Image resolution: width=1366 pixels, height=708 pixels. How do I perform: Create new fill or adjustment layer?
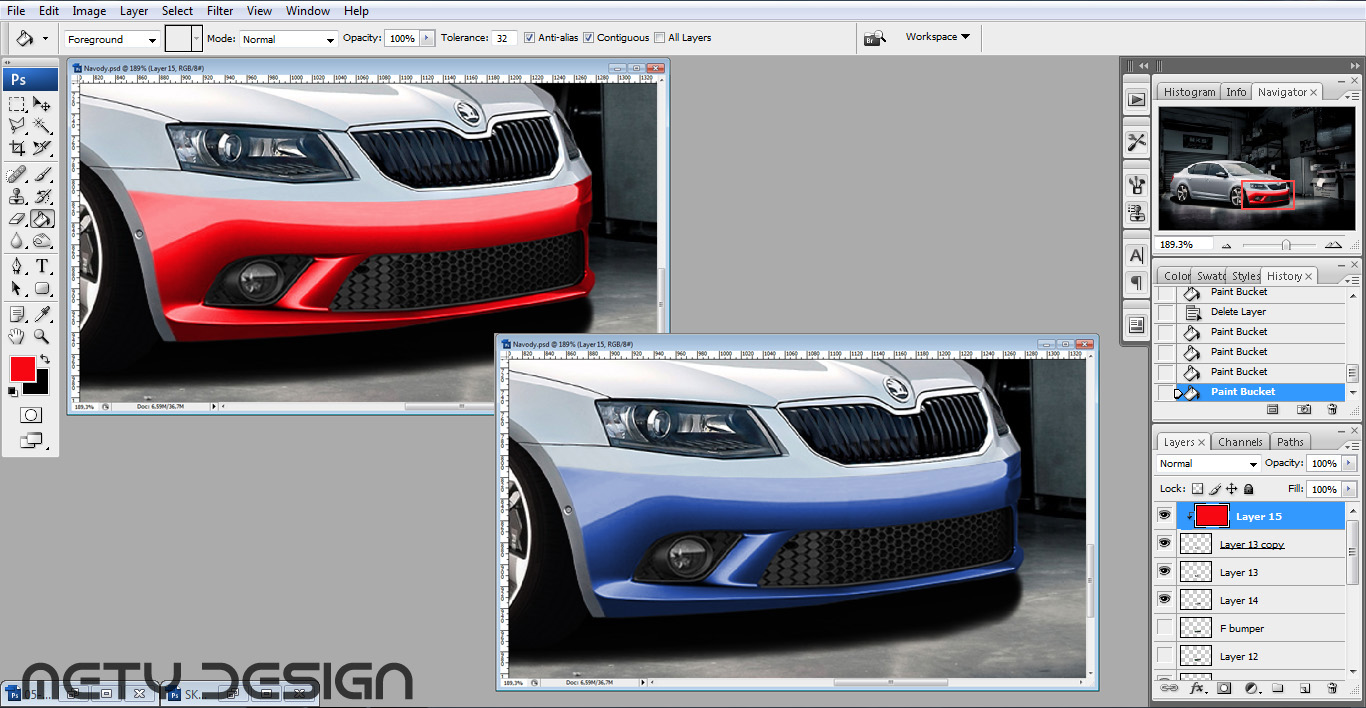pos(1252,688)
